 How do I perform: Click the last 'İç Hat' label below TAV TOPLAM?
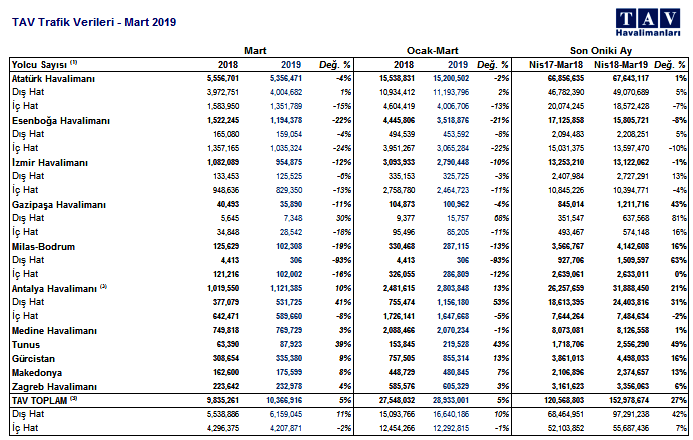point(25,428)
